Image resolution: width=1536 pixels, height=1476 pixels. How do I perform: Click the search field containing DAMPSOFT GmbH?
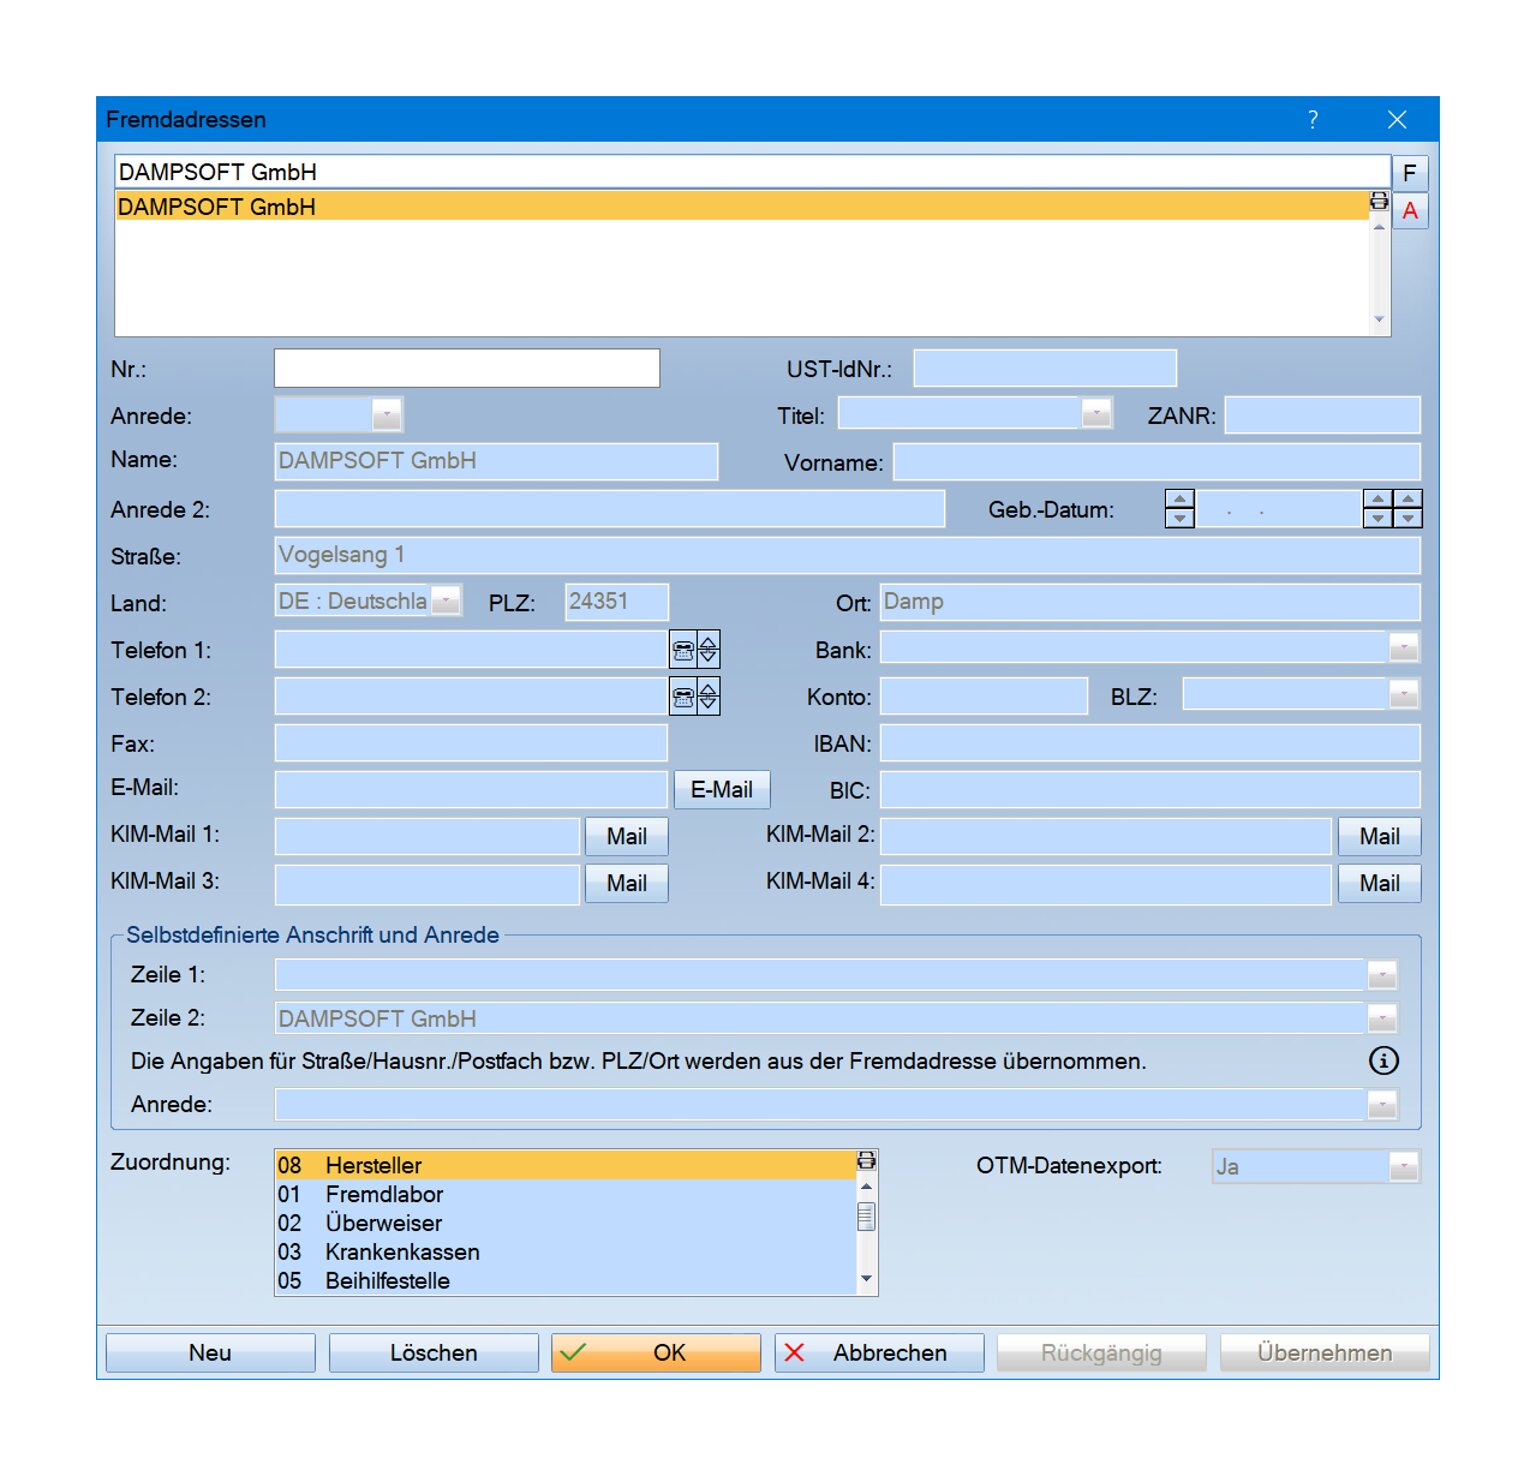[752, 172]
